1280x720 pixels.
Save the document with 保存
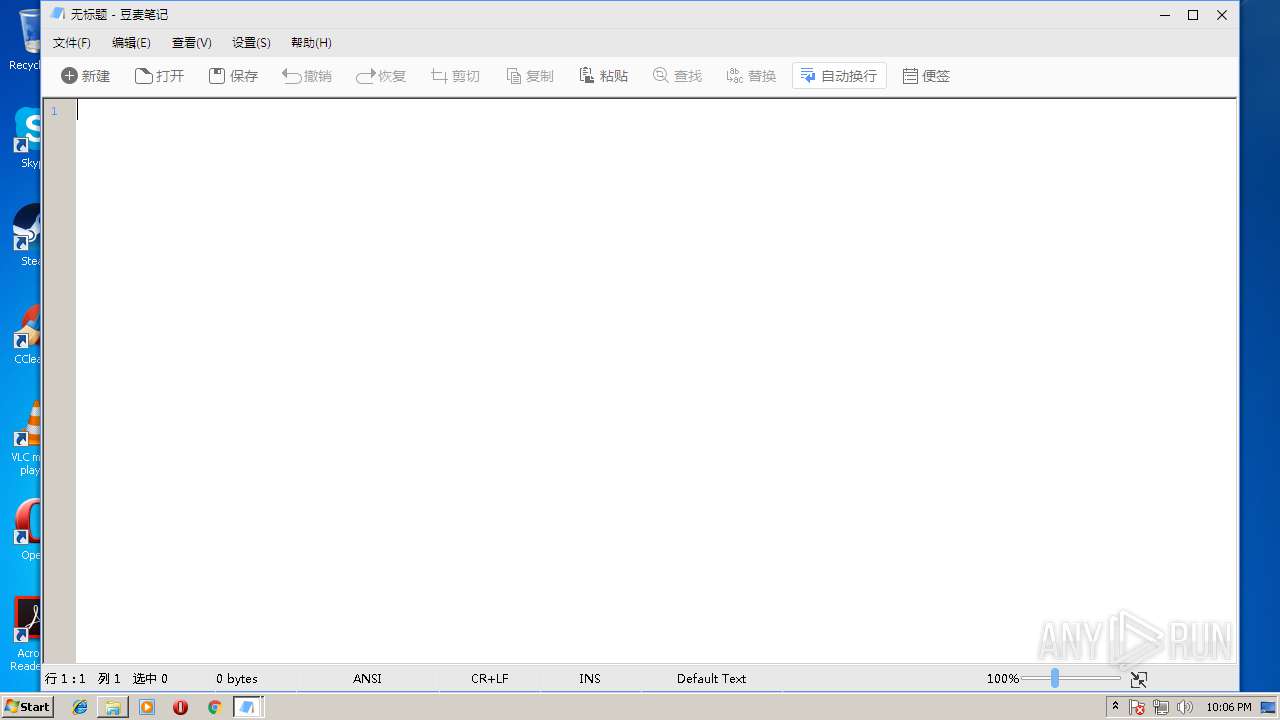click(x=234, y=76)
